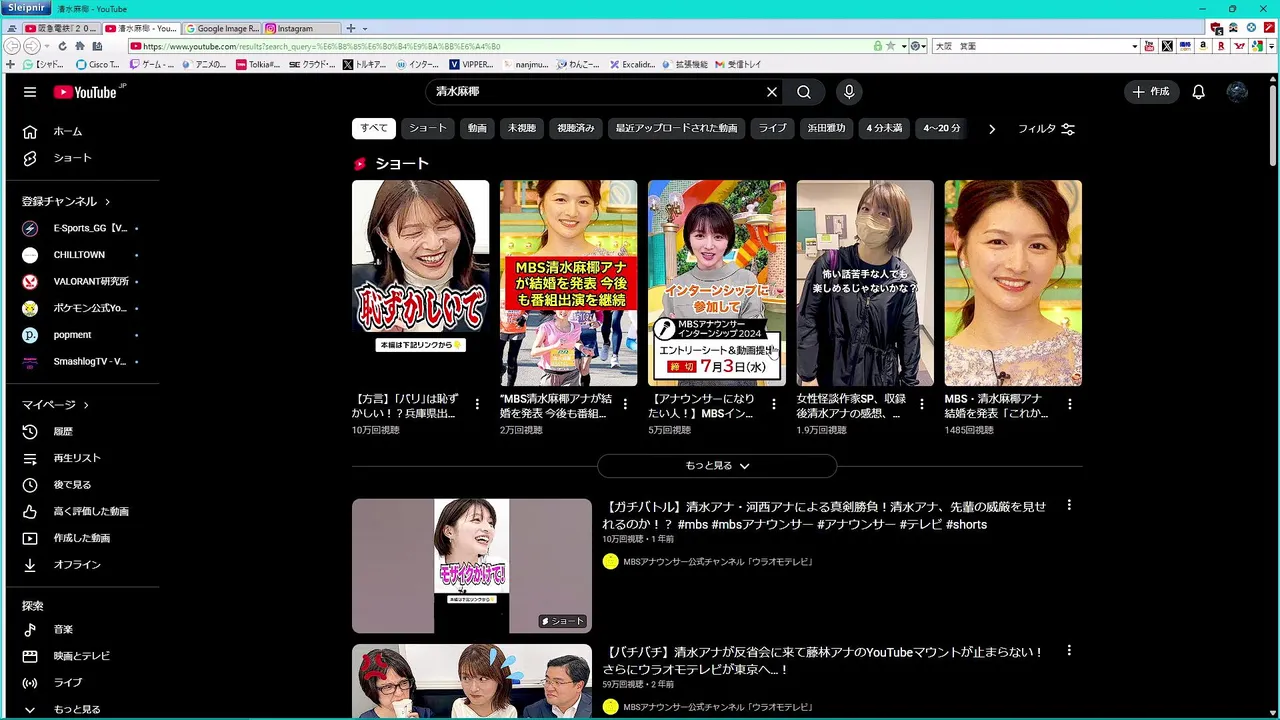The image size is (1280, 720).
Task: Open the 恥ずかしいで short thumbnail
Action: tap(420, 283)
